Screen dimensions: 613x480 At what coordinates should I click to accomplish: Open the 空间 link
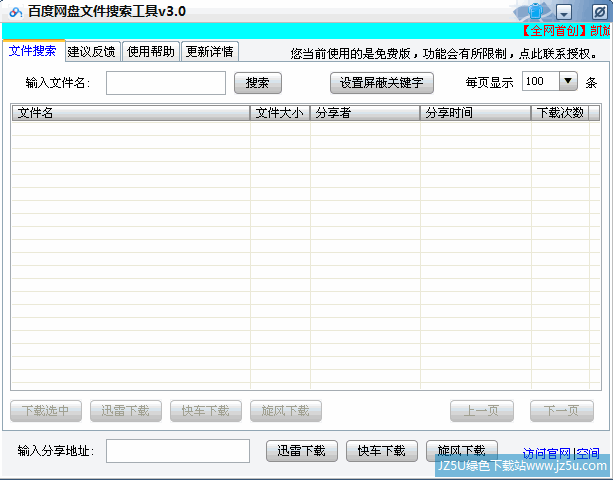click(x=588, y=454)
